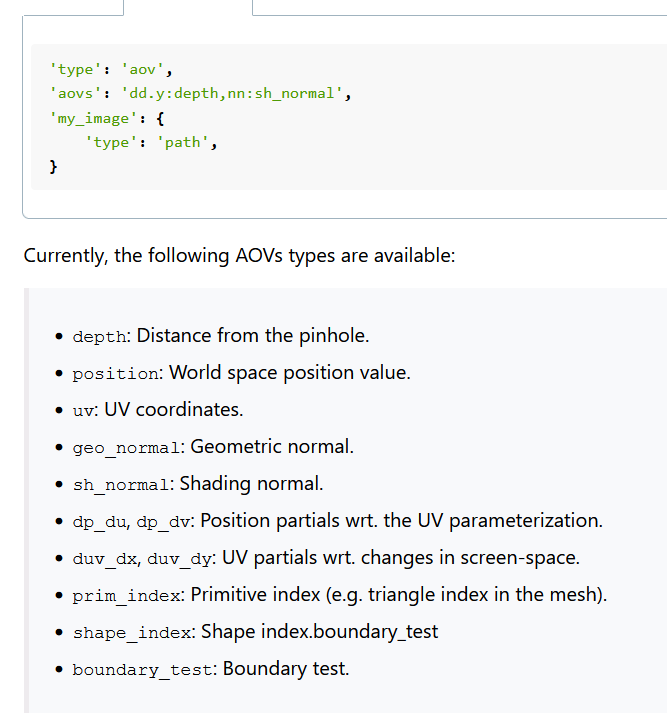Click the 'type': 'aov' code line
This screenshot has height=714, width=667.
point(111,70)
